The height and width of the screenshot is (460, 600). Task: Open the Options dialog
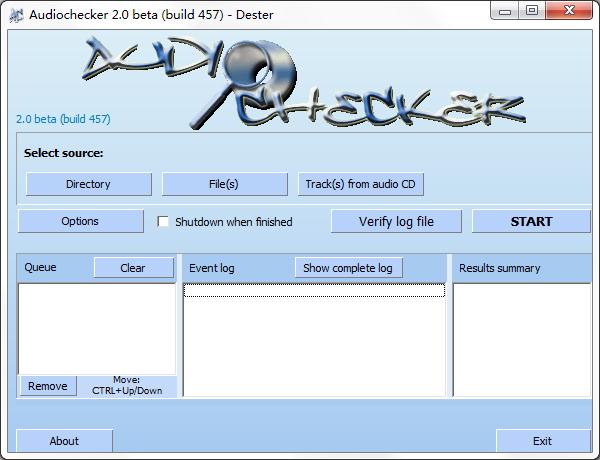coord(81,221)
